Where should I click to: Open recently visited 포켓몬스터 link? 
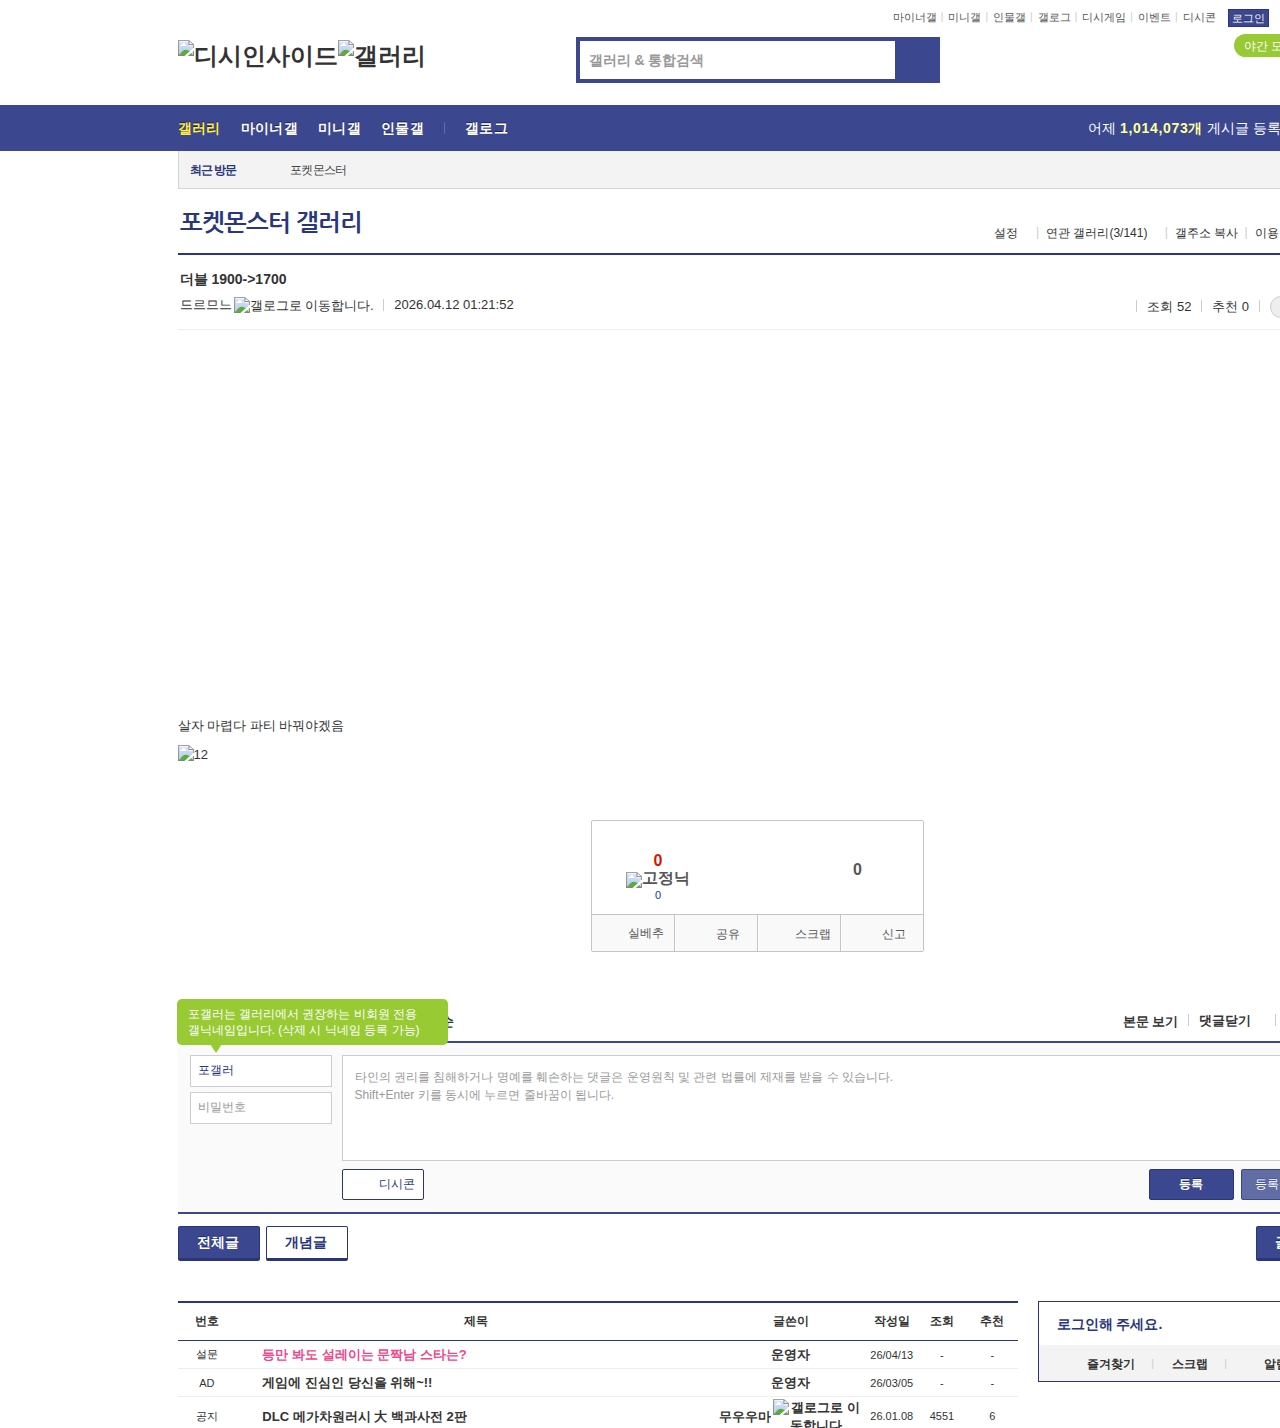coord(318,170)
